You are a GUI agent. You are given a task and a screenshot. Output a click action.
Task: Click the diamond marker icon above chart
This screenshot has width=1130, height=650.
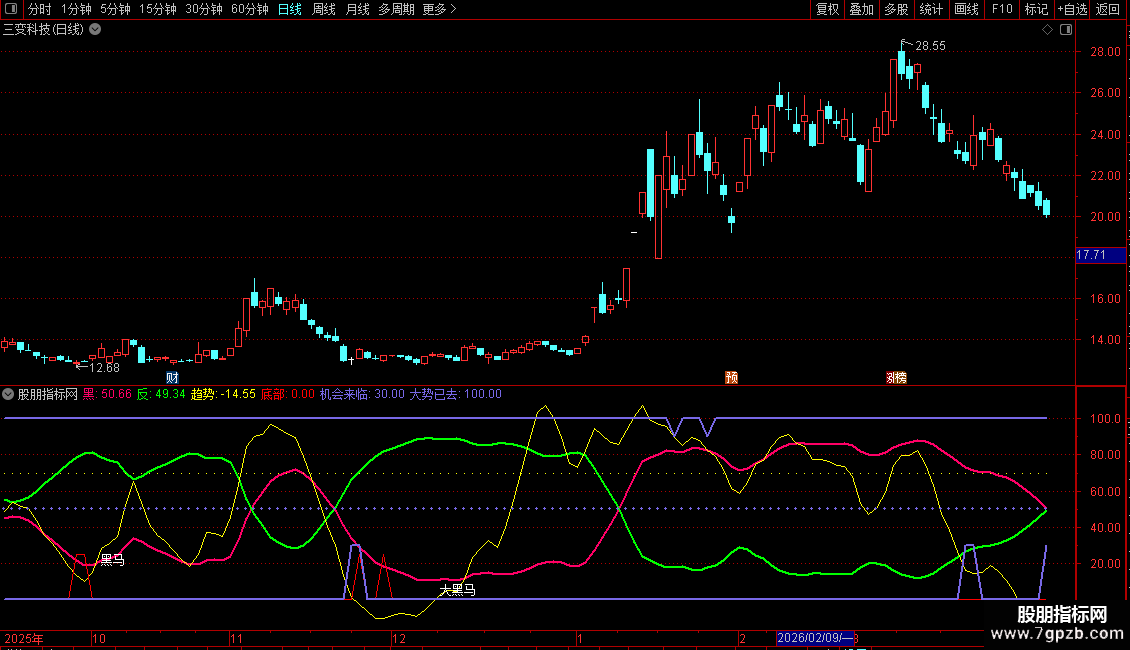point(1047,30)
